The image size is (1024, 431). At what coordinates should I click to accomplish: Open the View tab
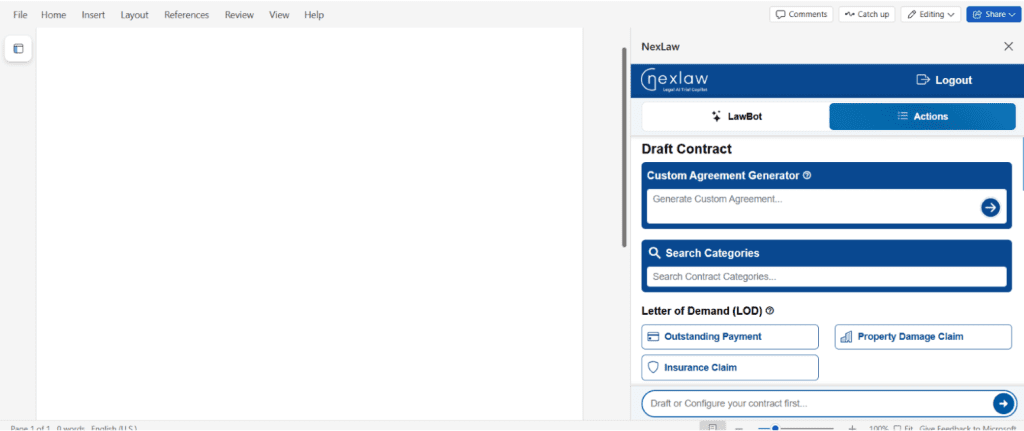pyautogui.click(x=279, y=14)
